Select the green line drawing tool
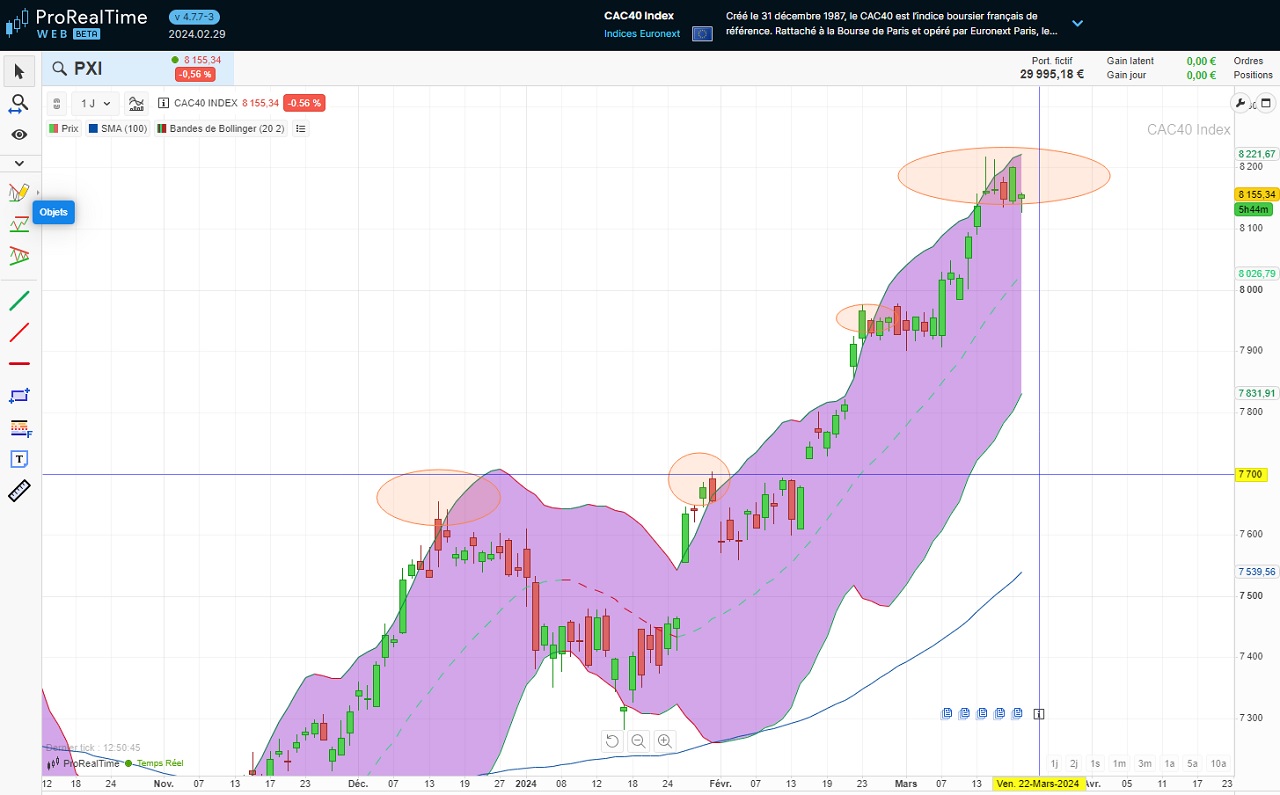The height and width of the screenshot is (795, 1280). tap(19, 300)
